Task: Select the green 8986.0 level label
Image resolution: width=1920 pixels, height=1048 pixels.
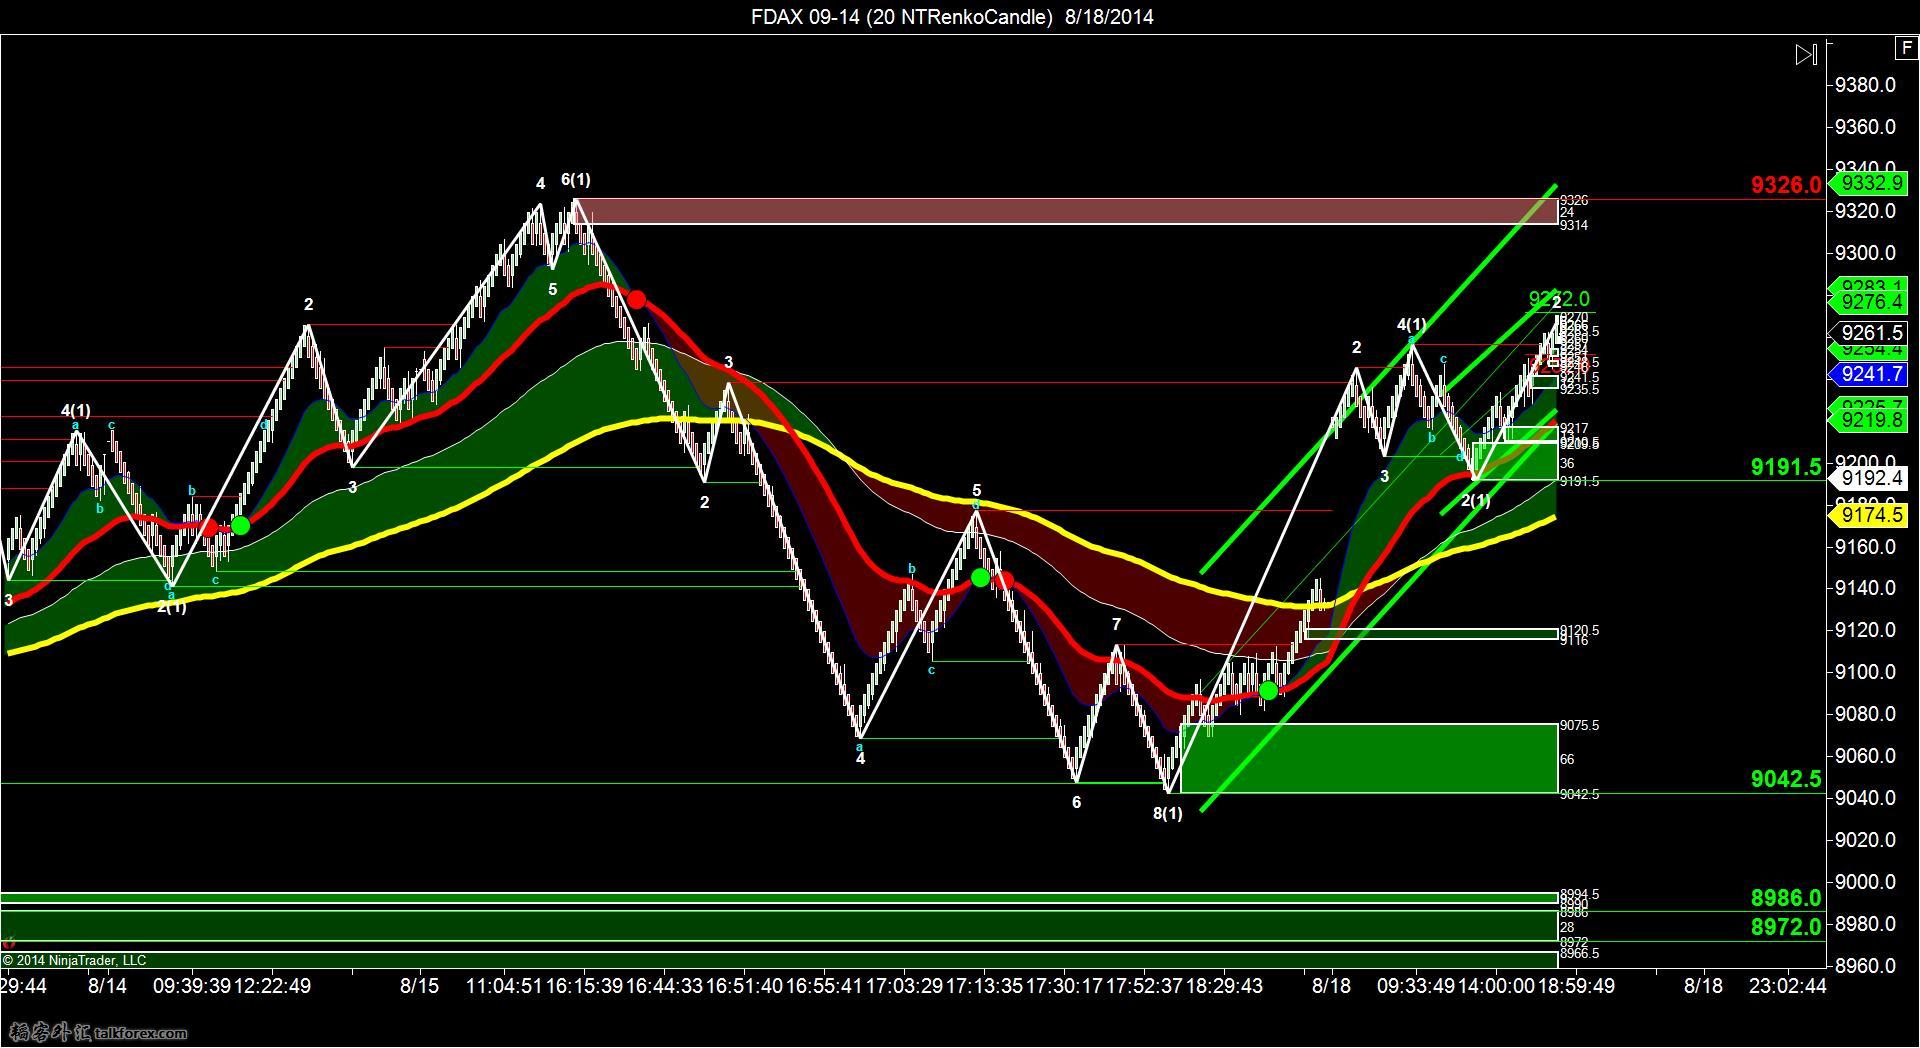Action: 1786,898
